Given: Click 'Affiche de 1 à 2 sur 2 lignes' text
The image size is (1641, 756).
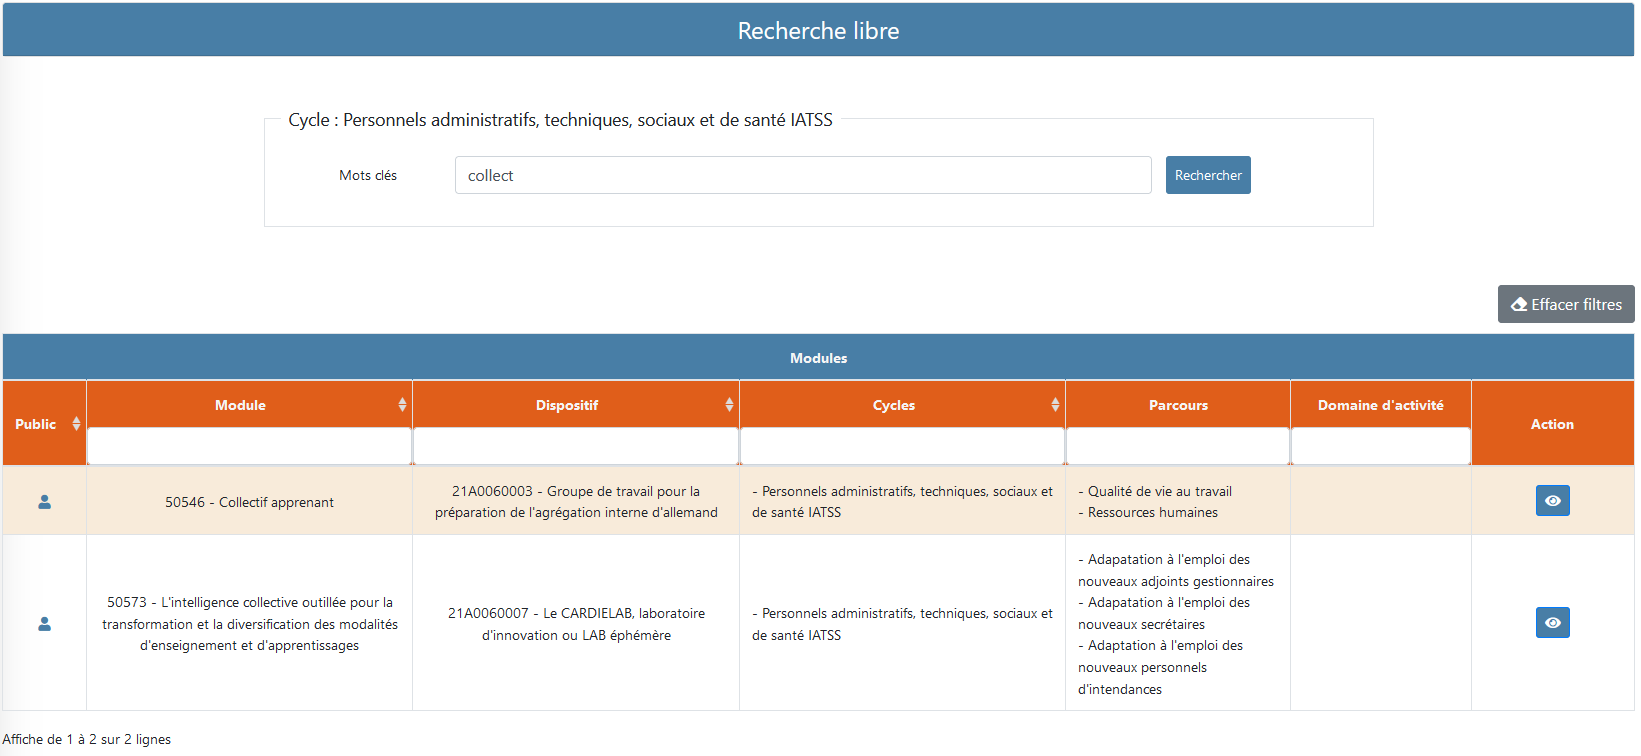Looking at the screenshot, I should pos(86,739).
